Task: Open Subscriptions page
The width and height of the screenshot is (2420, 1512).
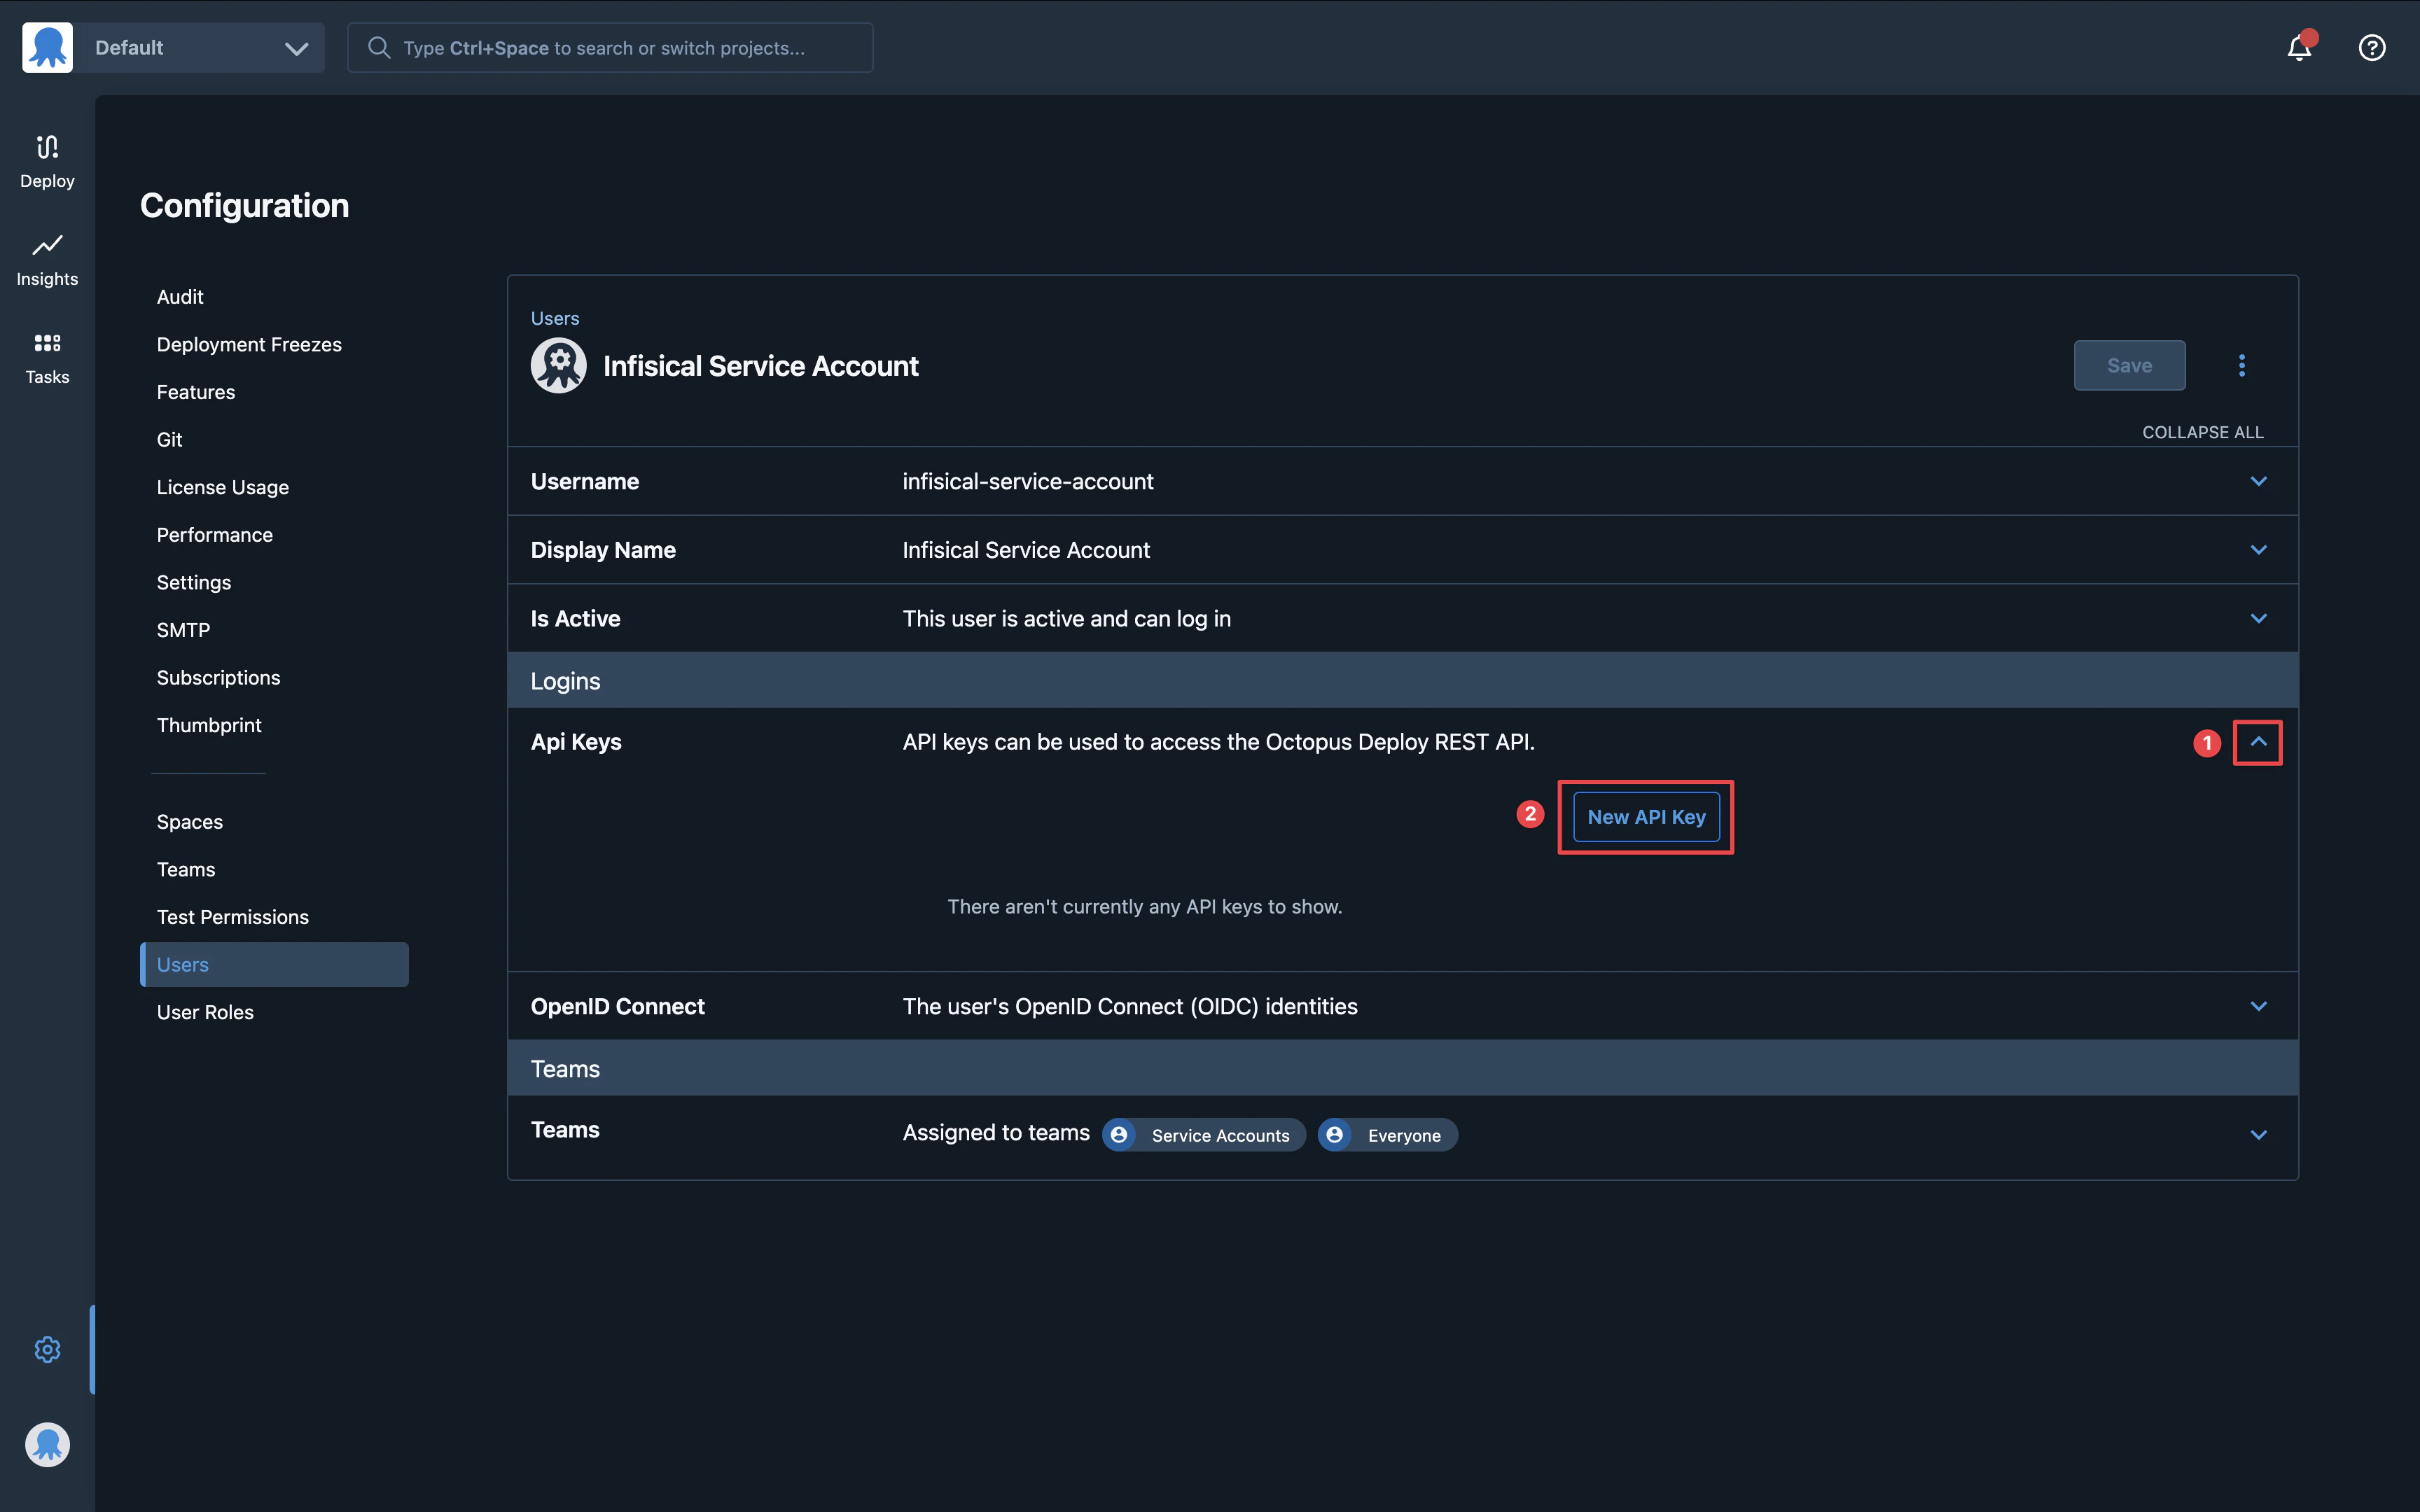Action: 218,677
